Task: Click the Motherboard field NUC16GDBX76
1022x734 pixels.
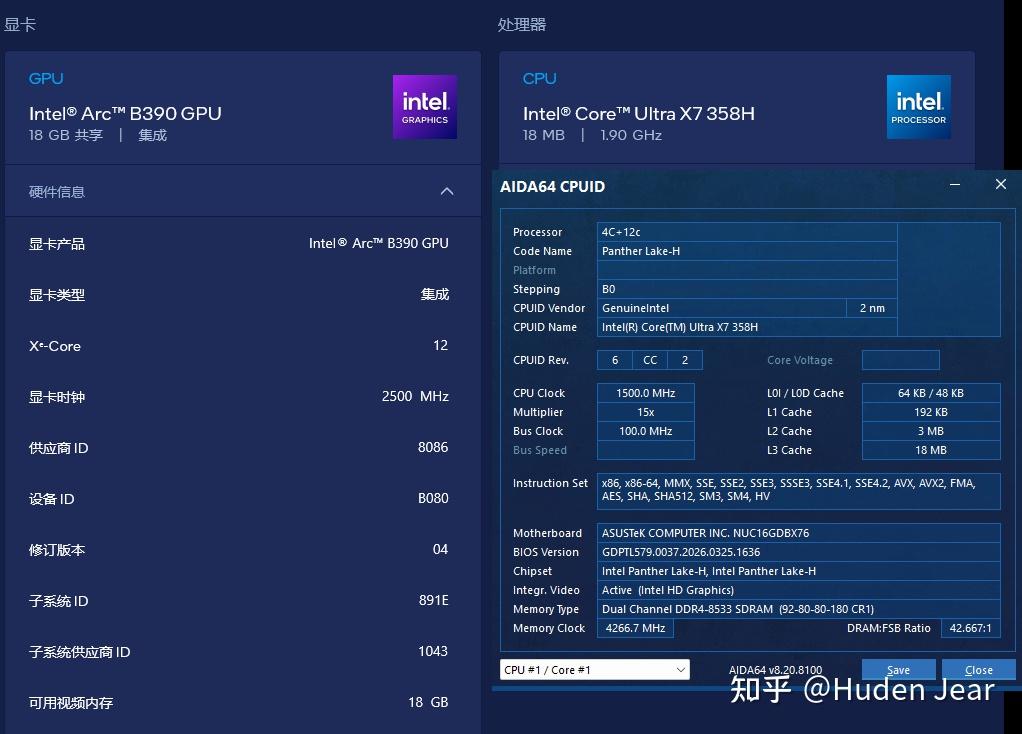Action: click(798, 533)
